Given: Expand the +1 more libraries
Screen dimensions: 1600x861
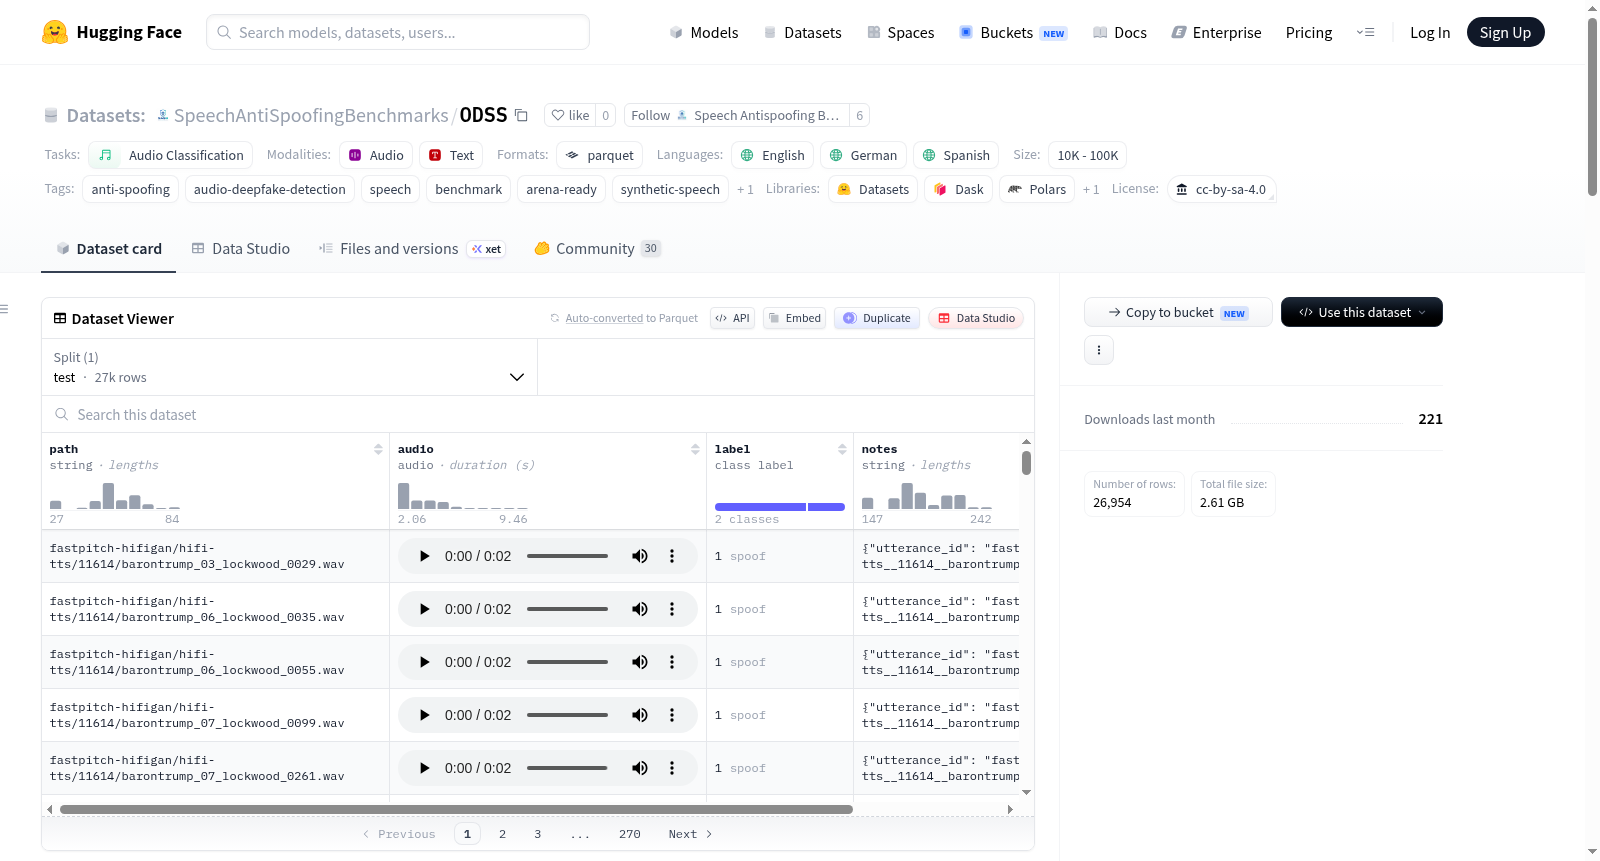Looking at the screenshot, I should coord(1091,189).
